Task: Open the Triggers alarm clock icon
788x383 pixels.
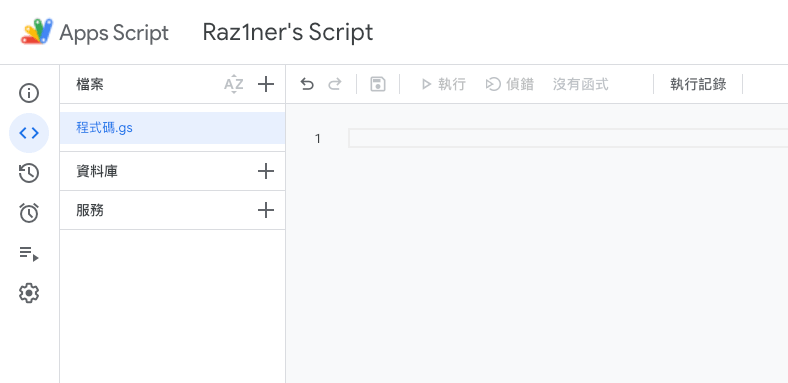Action: click(x=29, y=213)
